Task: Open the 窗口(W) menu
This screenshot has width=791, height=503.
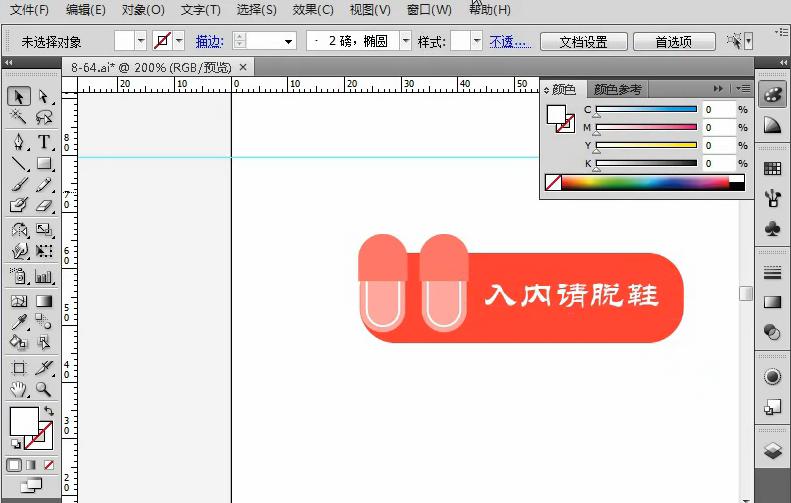Action: coord(429,10)
